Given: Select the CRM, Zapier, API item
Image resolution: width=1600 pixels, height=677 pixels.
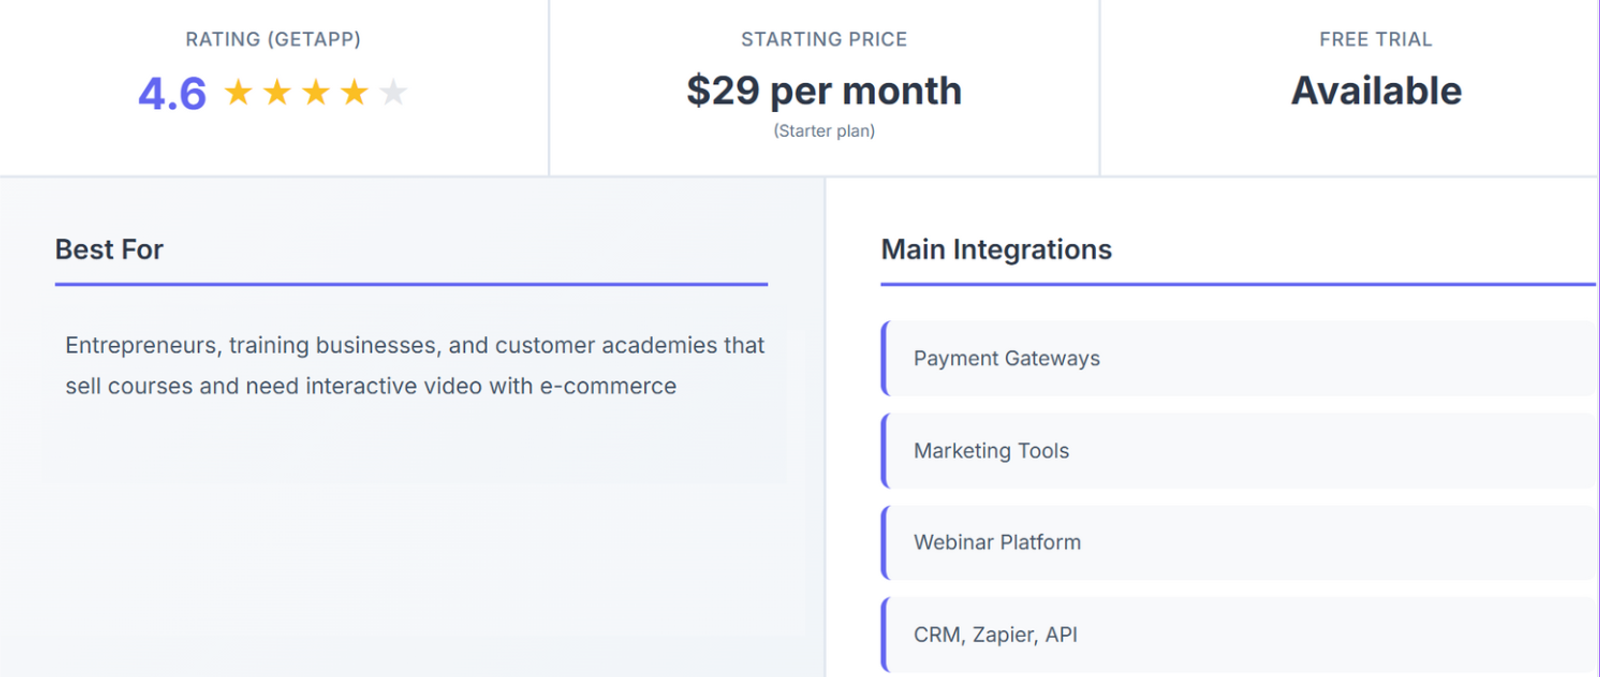Looking at the screenshot, I should click(x=1240, y=635).
